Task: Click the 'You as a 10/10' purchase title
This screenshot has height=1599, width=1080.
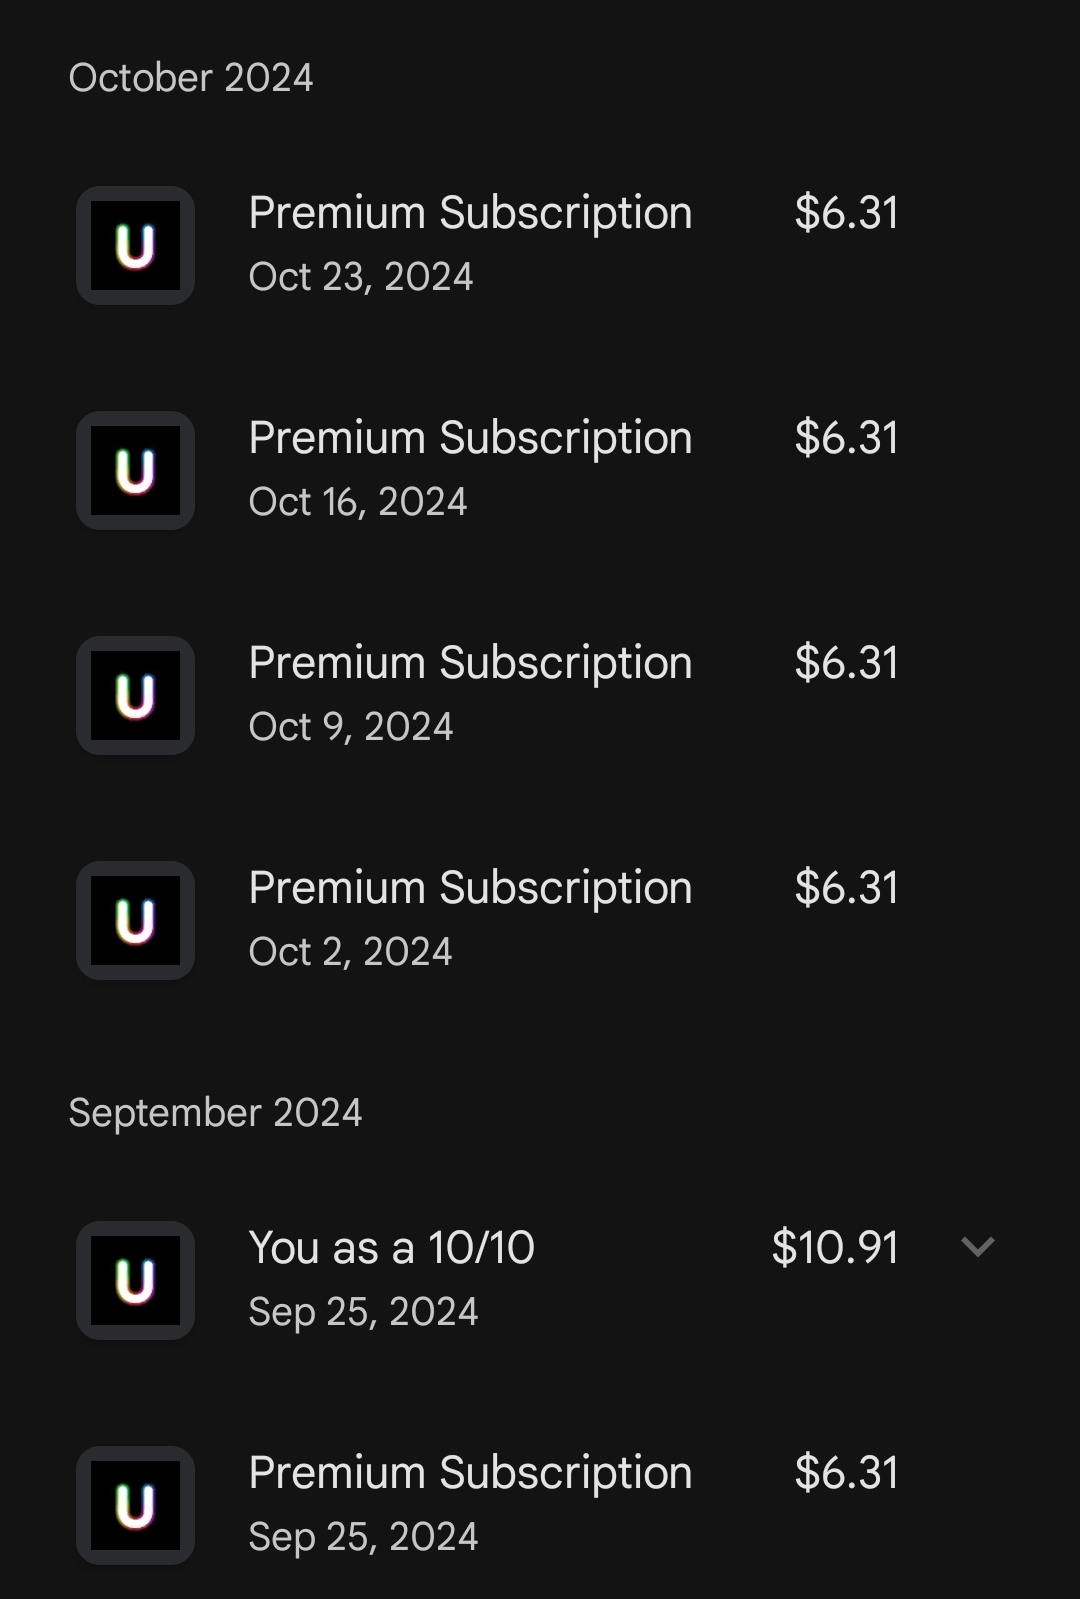Action: pos(392,1247)
